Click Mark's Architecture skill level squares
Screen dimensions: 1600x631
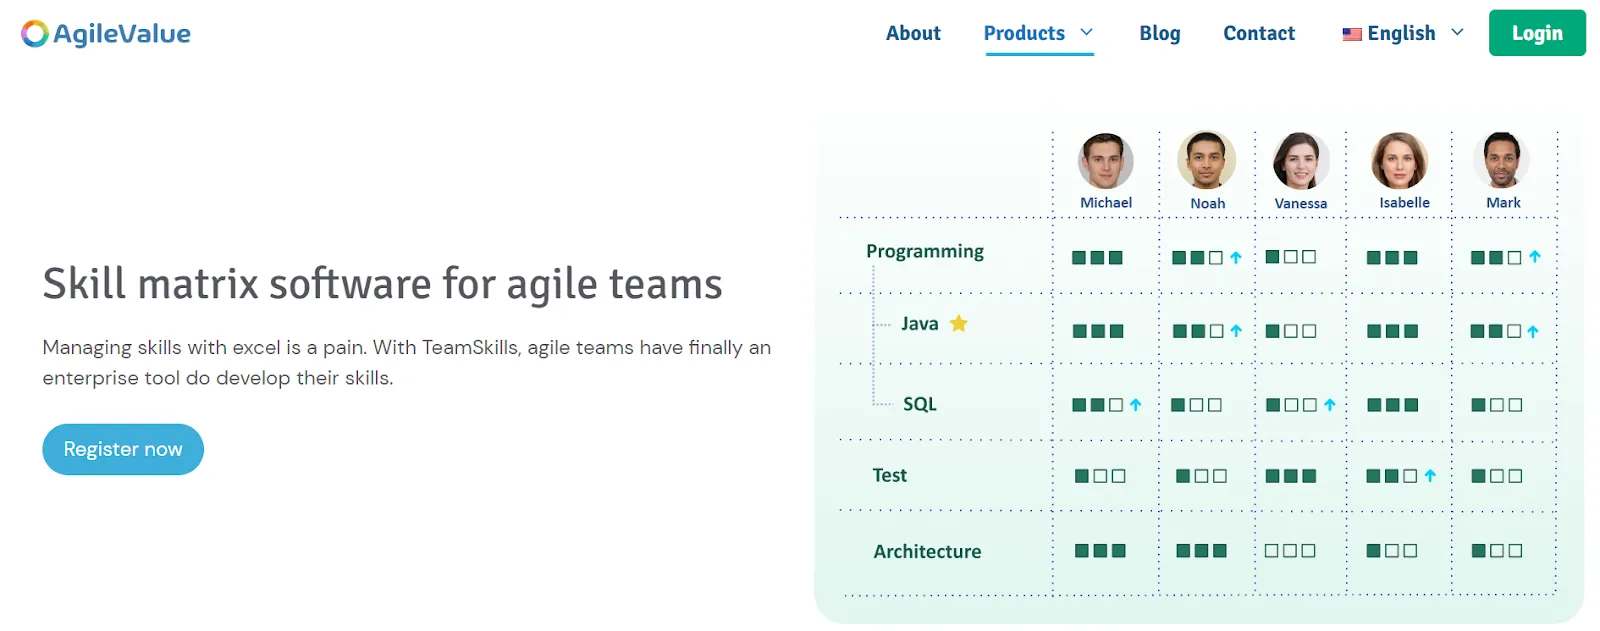click(1497, 551)
